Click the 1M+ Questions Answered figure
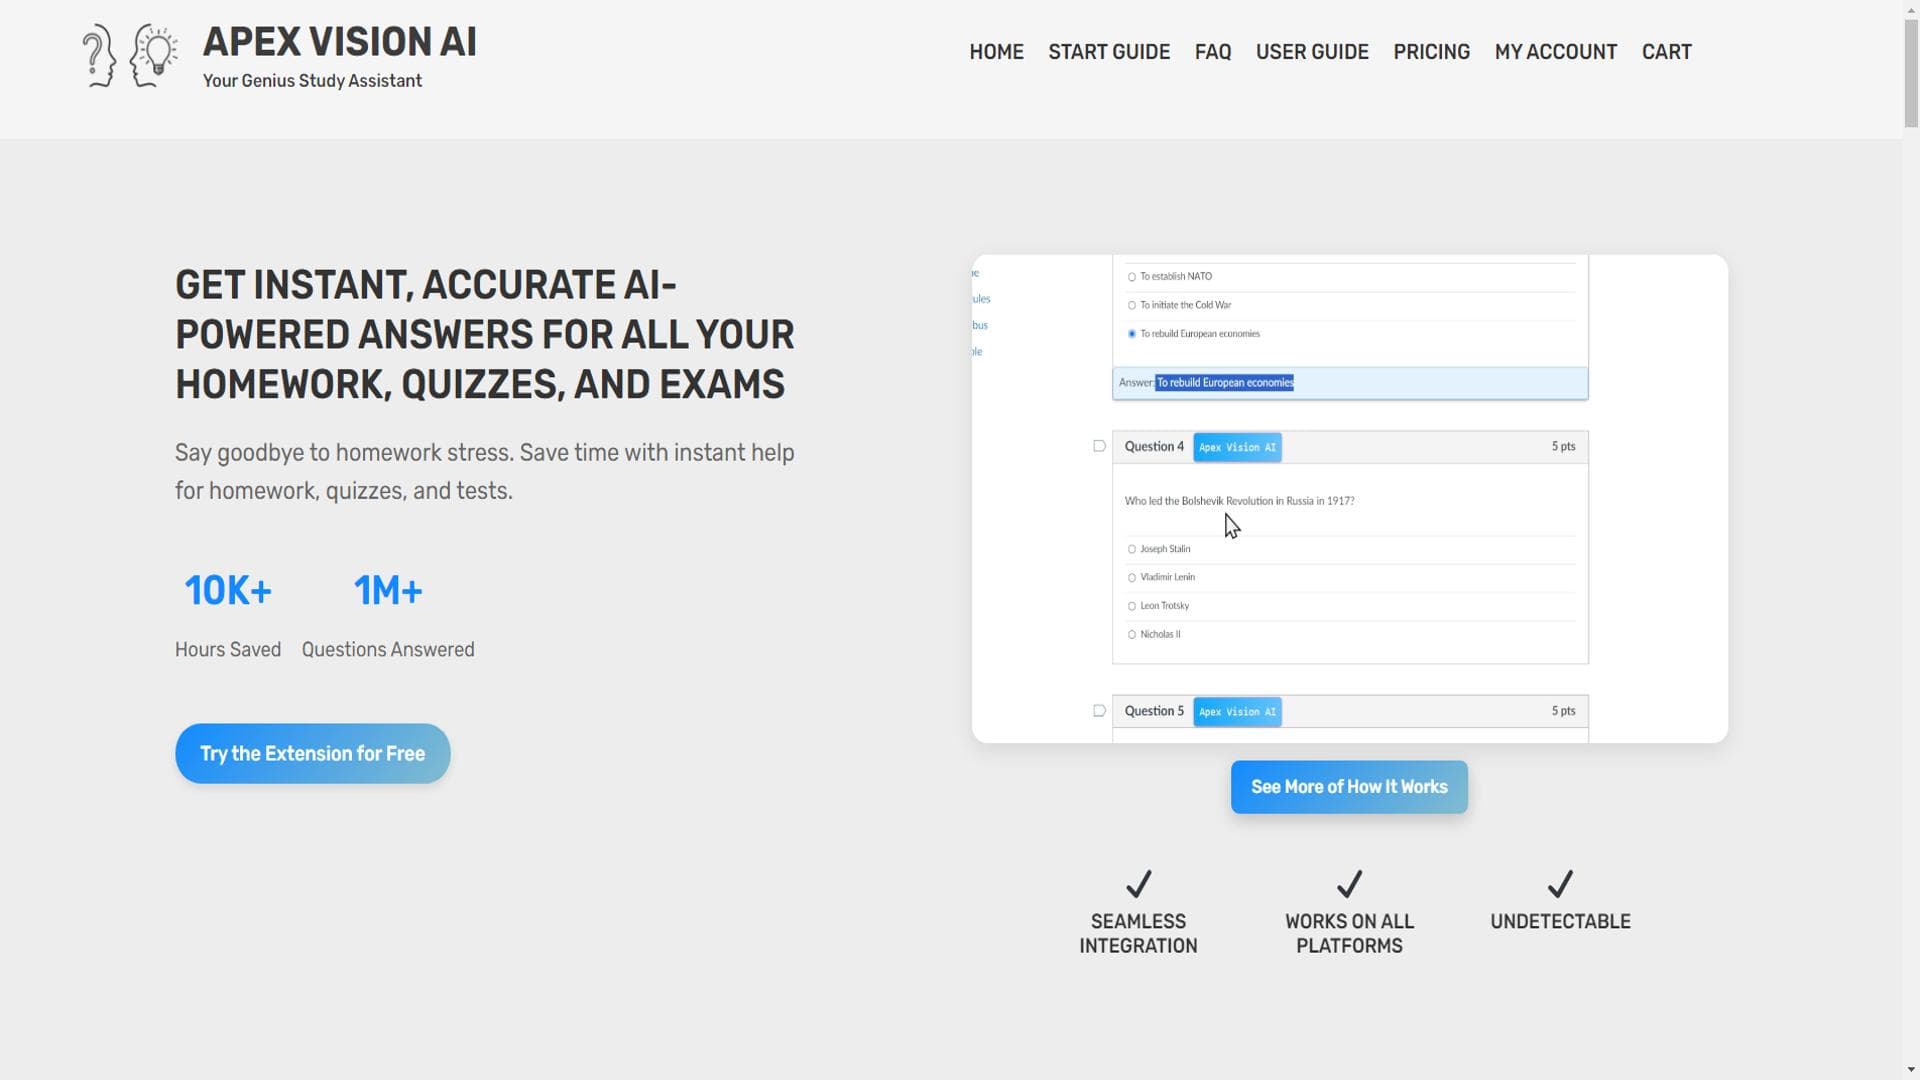Screen dimensions: 1920x1080 click(388, 591)
